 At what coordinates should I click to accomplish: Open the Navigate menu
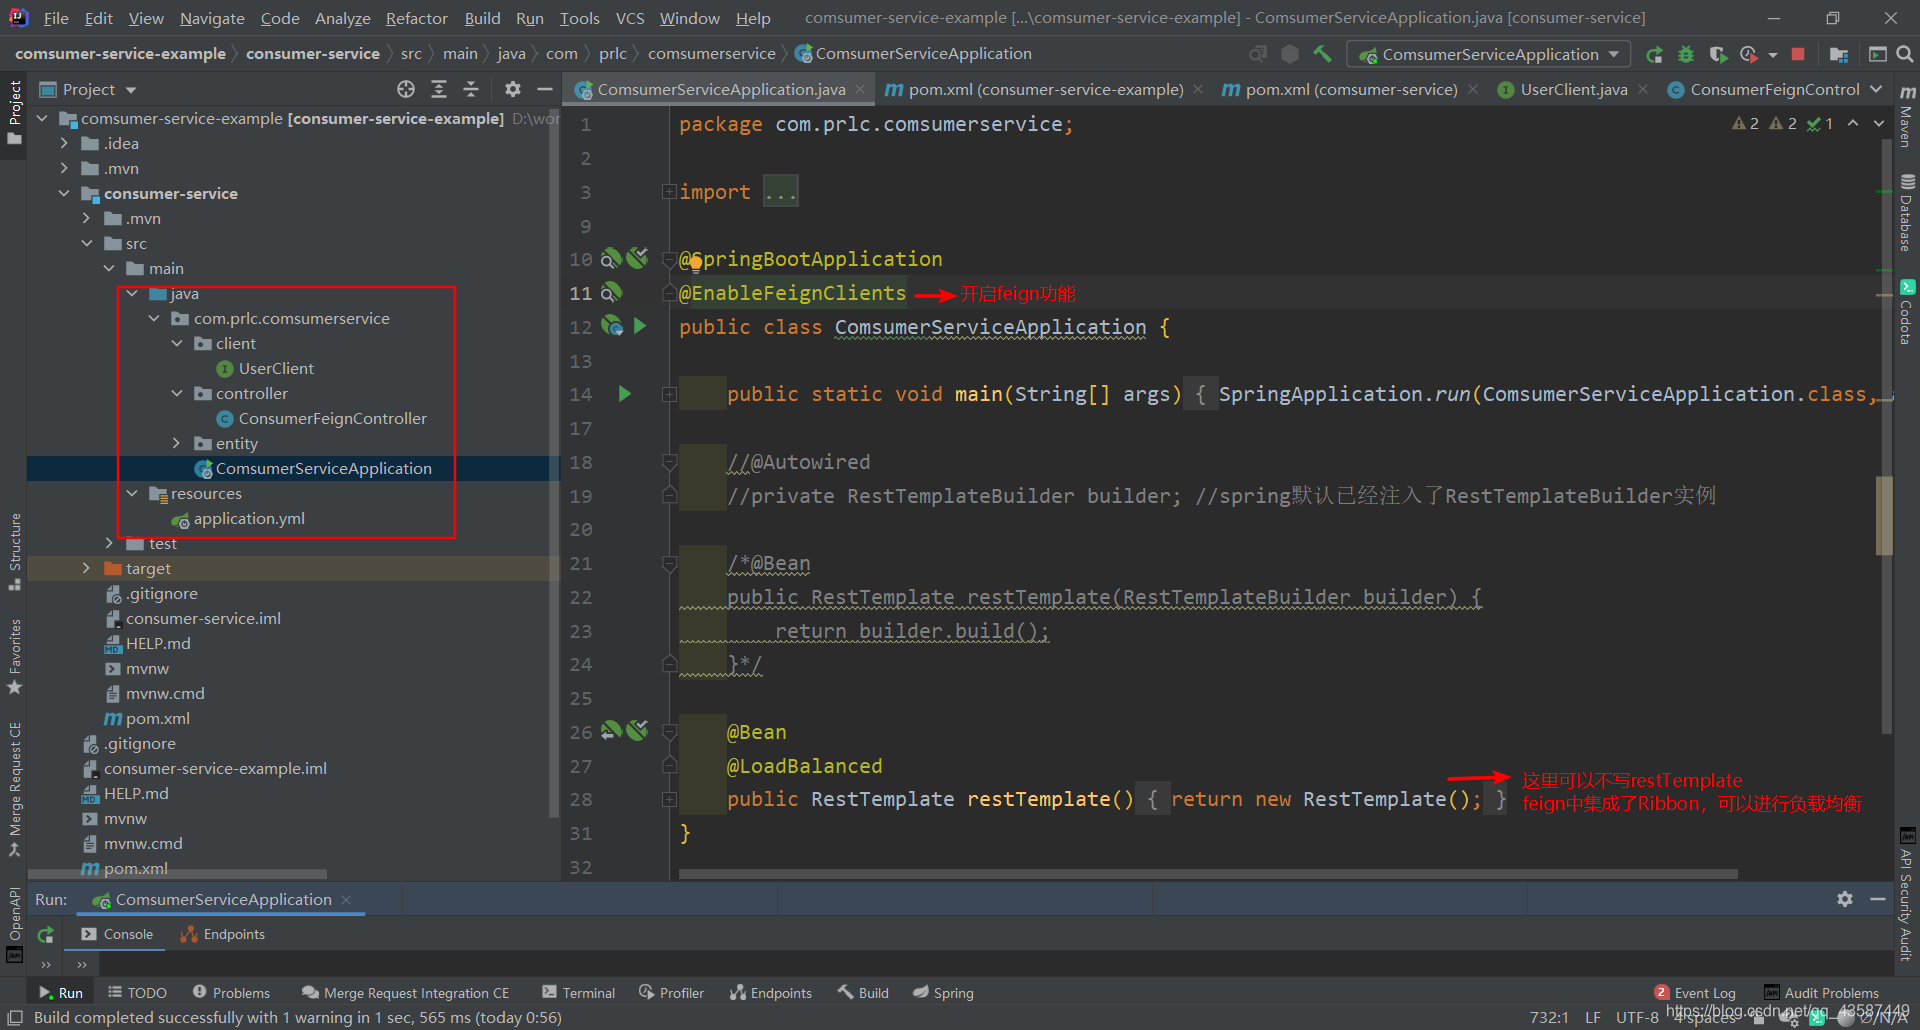[x=212, y=18]
